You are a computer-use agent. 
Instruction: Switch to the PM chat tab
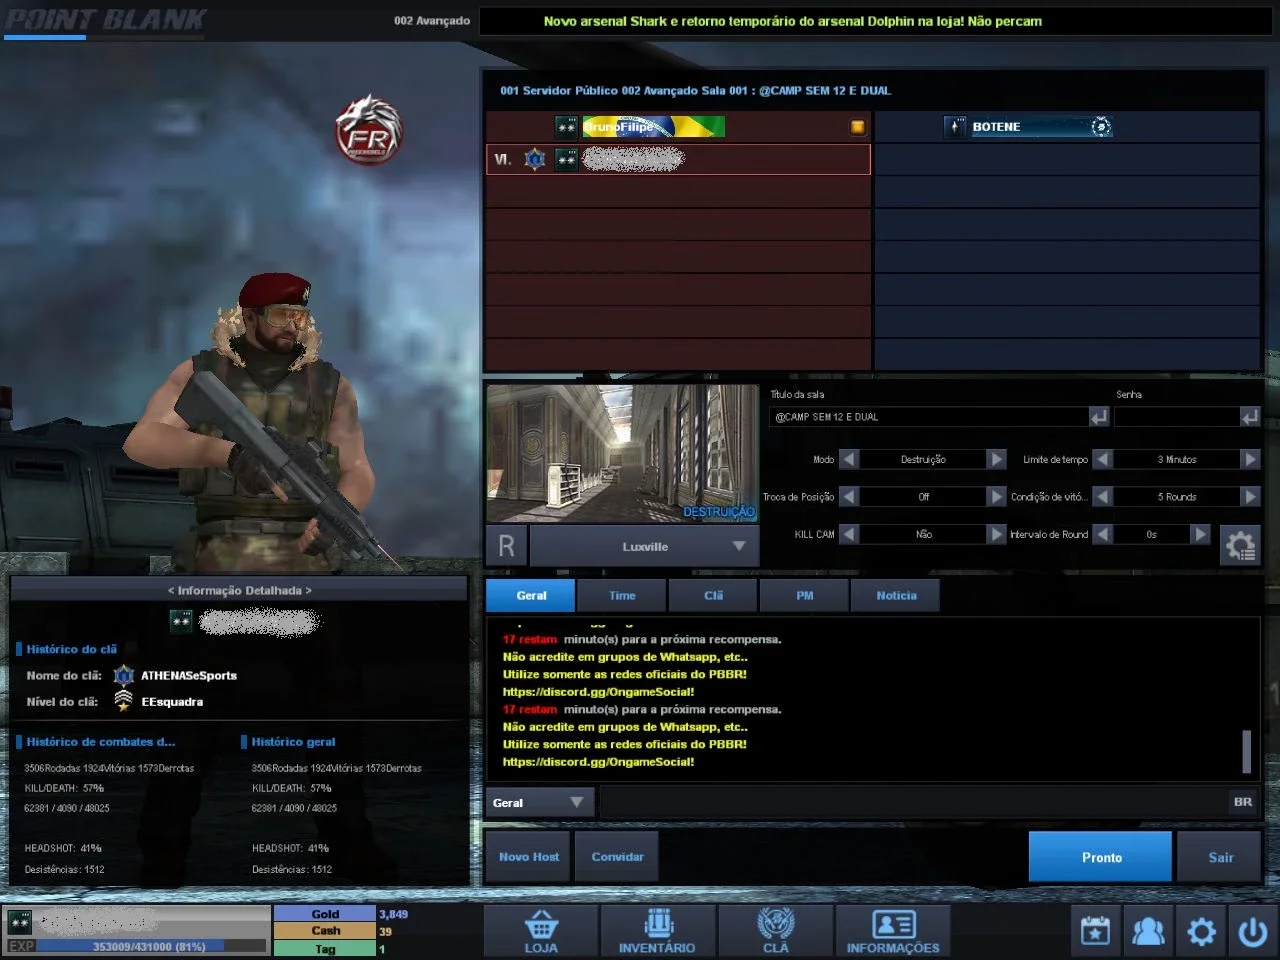coord(804,595)
